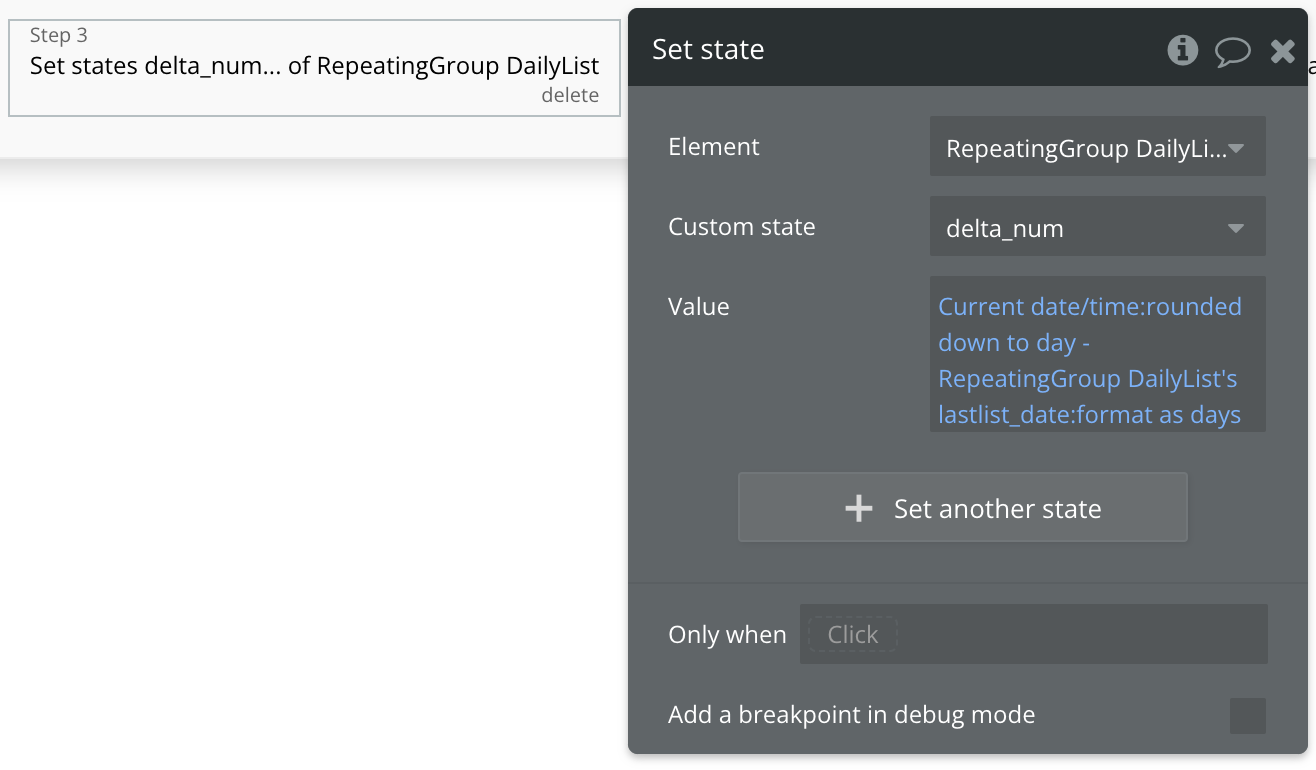Image resolution: width=1316 pixels, height=770 pixels.
Task: Open the Element RepeatingGroup DailyList dropdown
Action: [1086, 149]
